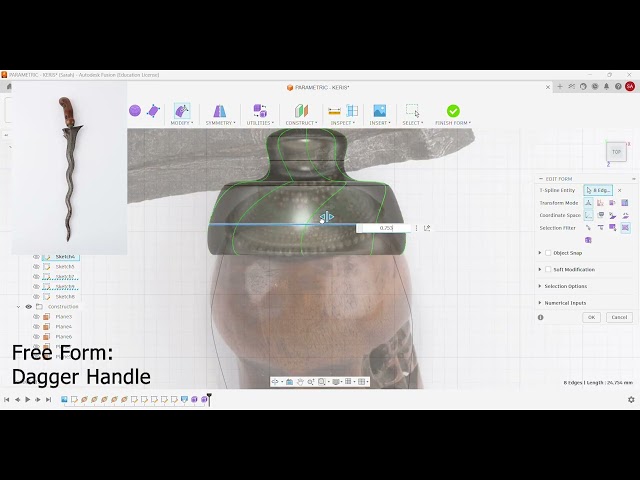Open the CONSTRUCT dropdown menu
Image resolution: width=640 pixels, height=480 pixels.
click(301, 123)
